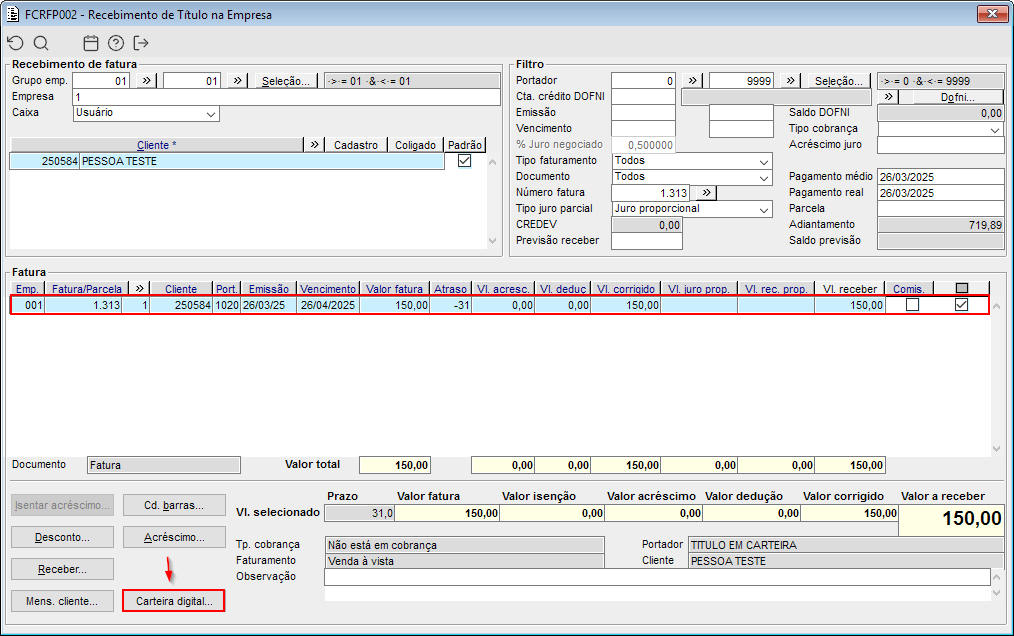Click Seleção button in Recebimento de fatura

285,81
